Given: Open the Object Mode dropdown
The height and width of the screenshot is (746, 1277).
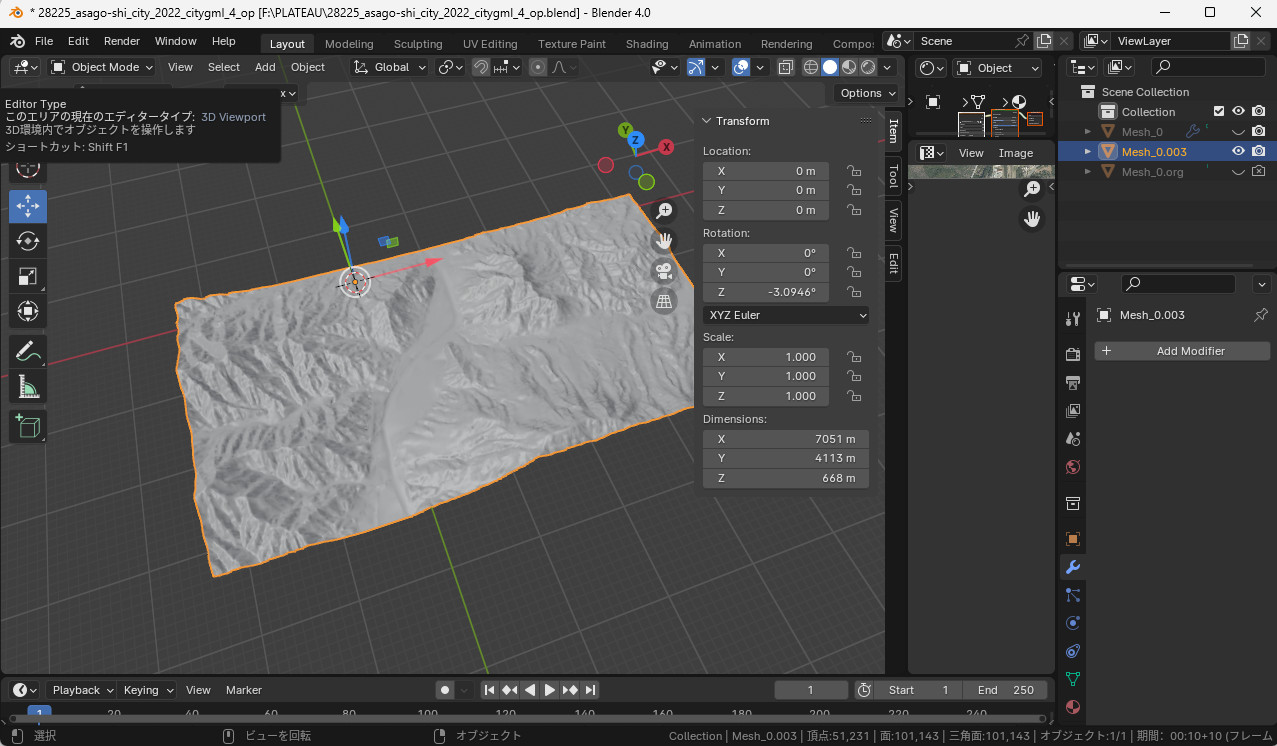Looking at the screenshot, I should [102, 67].
